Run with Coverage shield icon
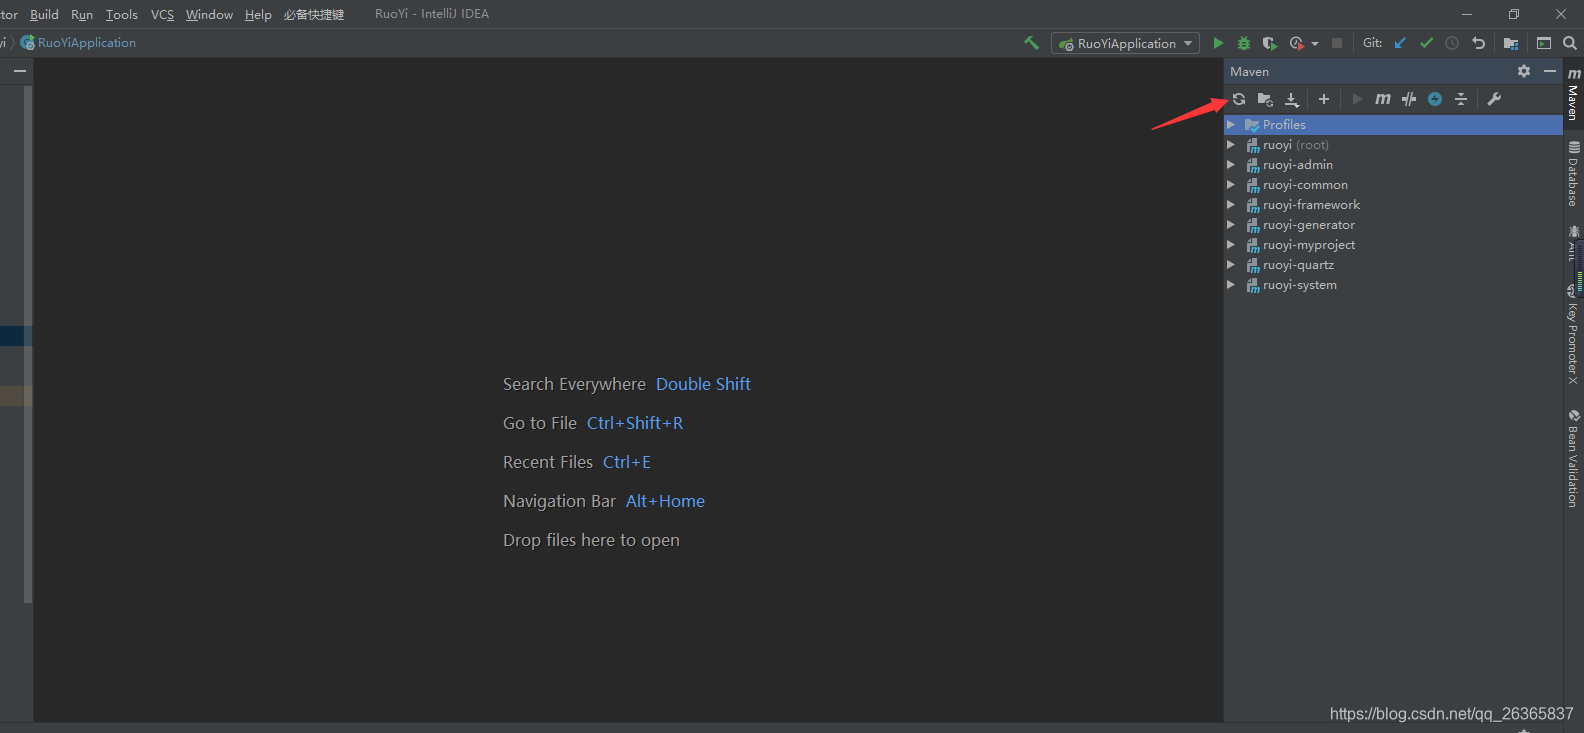Viewport: 1584px width, 733px height. [1270, 43]
